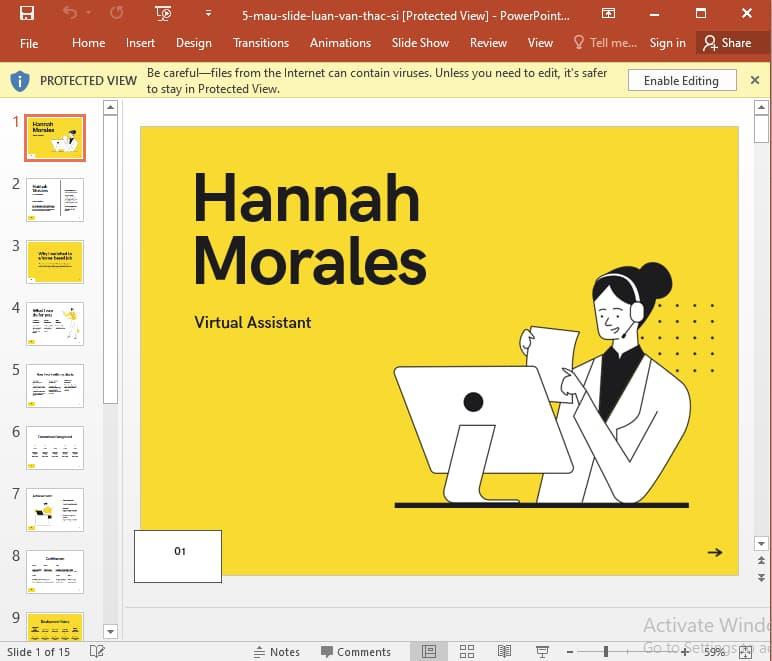Open the Comments pane from status bar

(x=355, y=651)
